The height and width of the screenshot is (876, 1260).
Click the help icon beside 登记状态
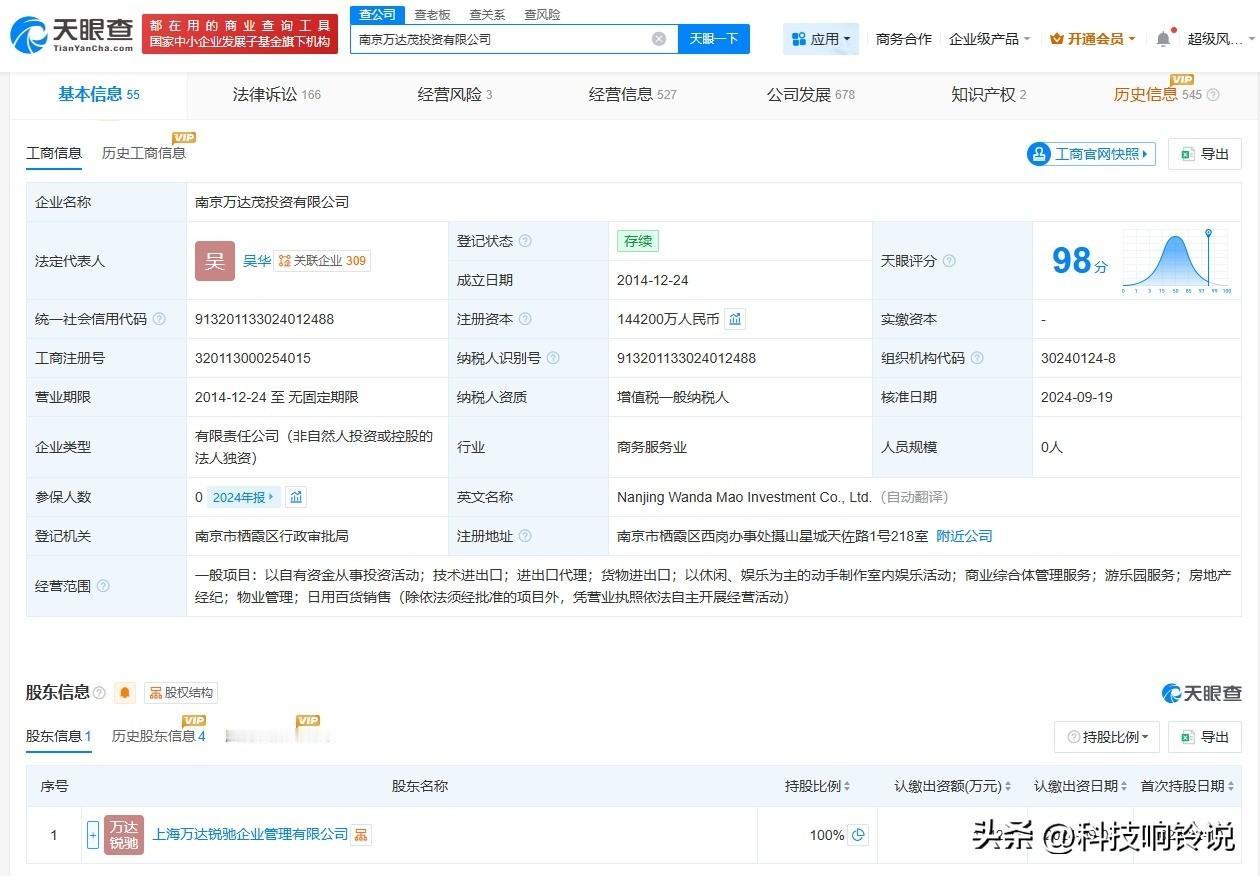click(525, 241)
